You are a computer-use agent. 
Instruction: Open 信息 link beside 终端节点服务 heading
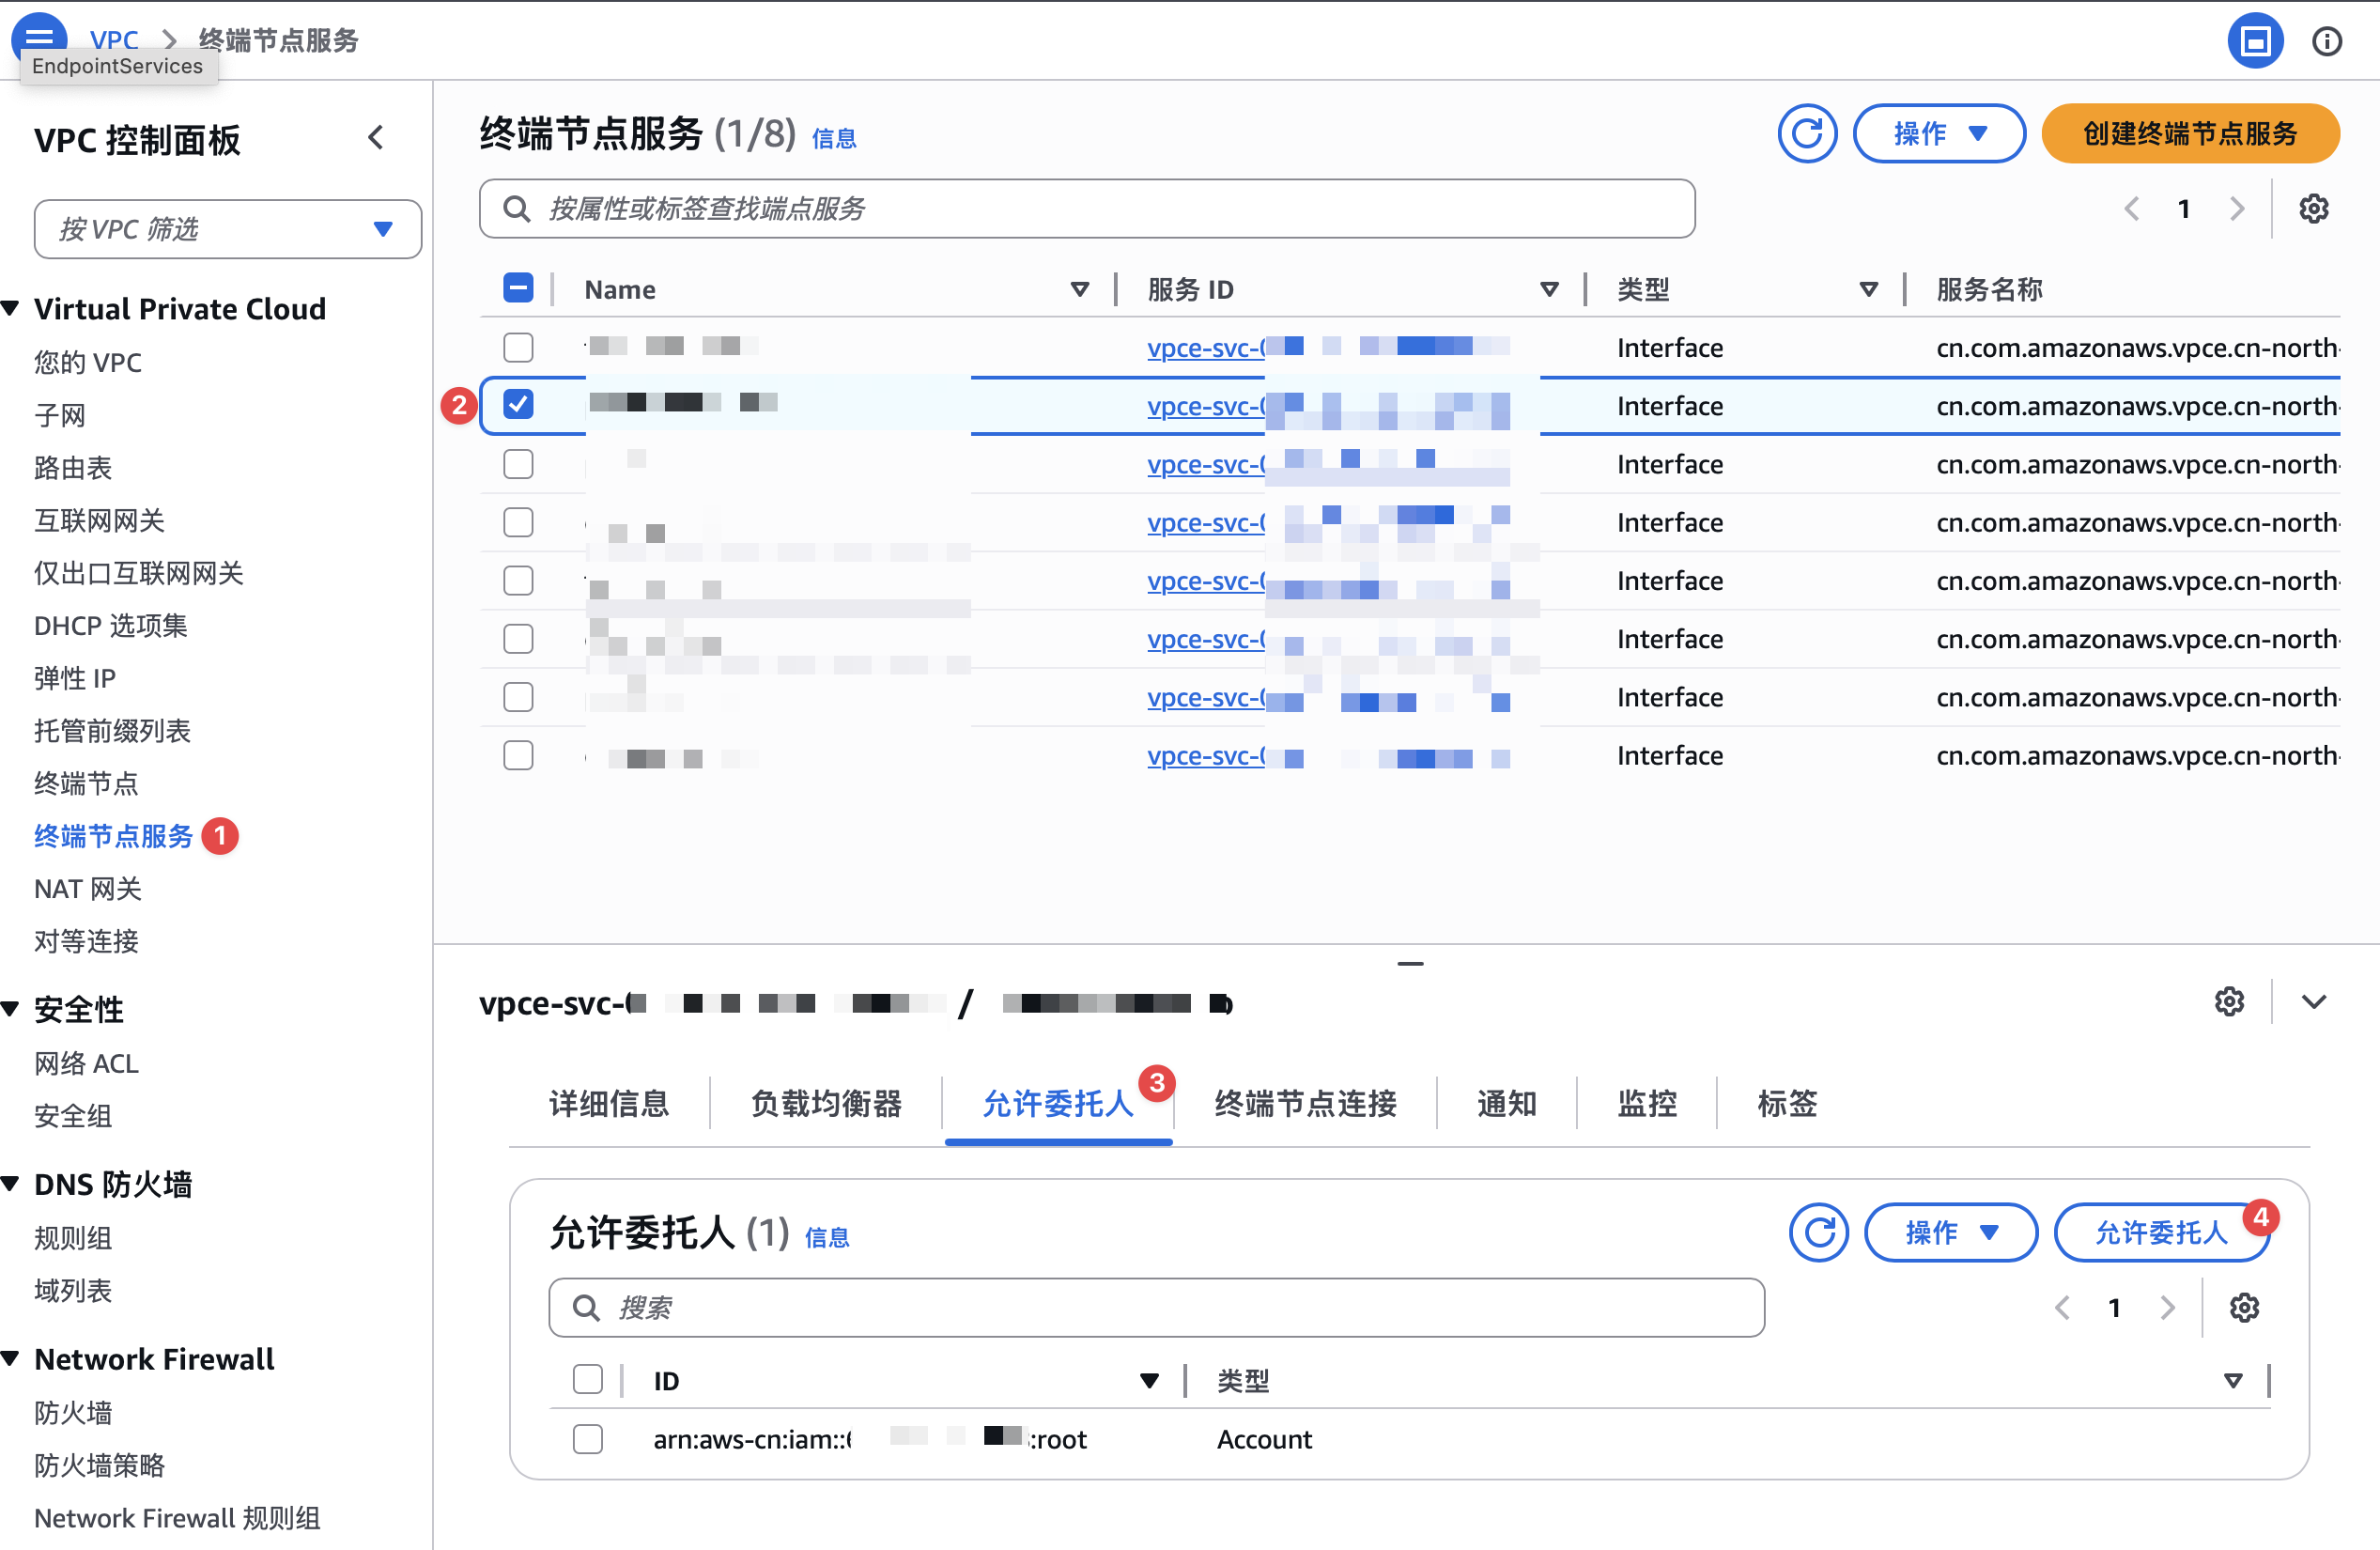click(x=834, y=138)
